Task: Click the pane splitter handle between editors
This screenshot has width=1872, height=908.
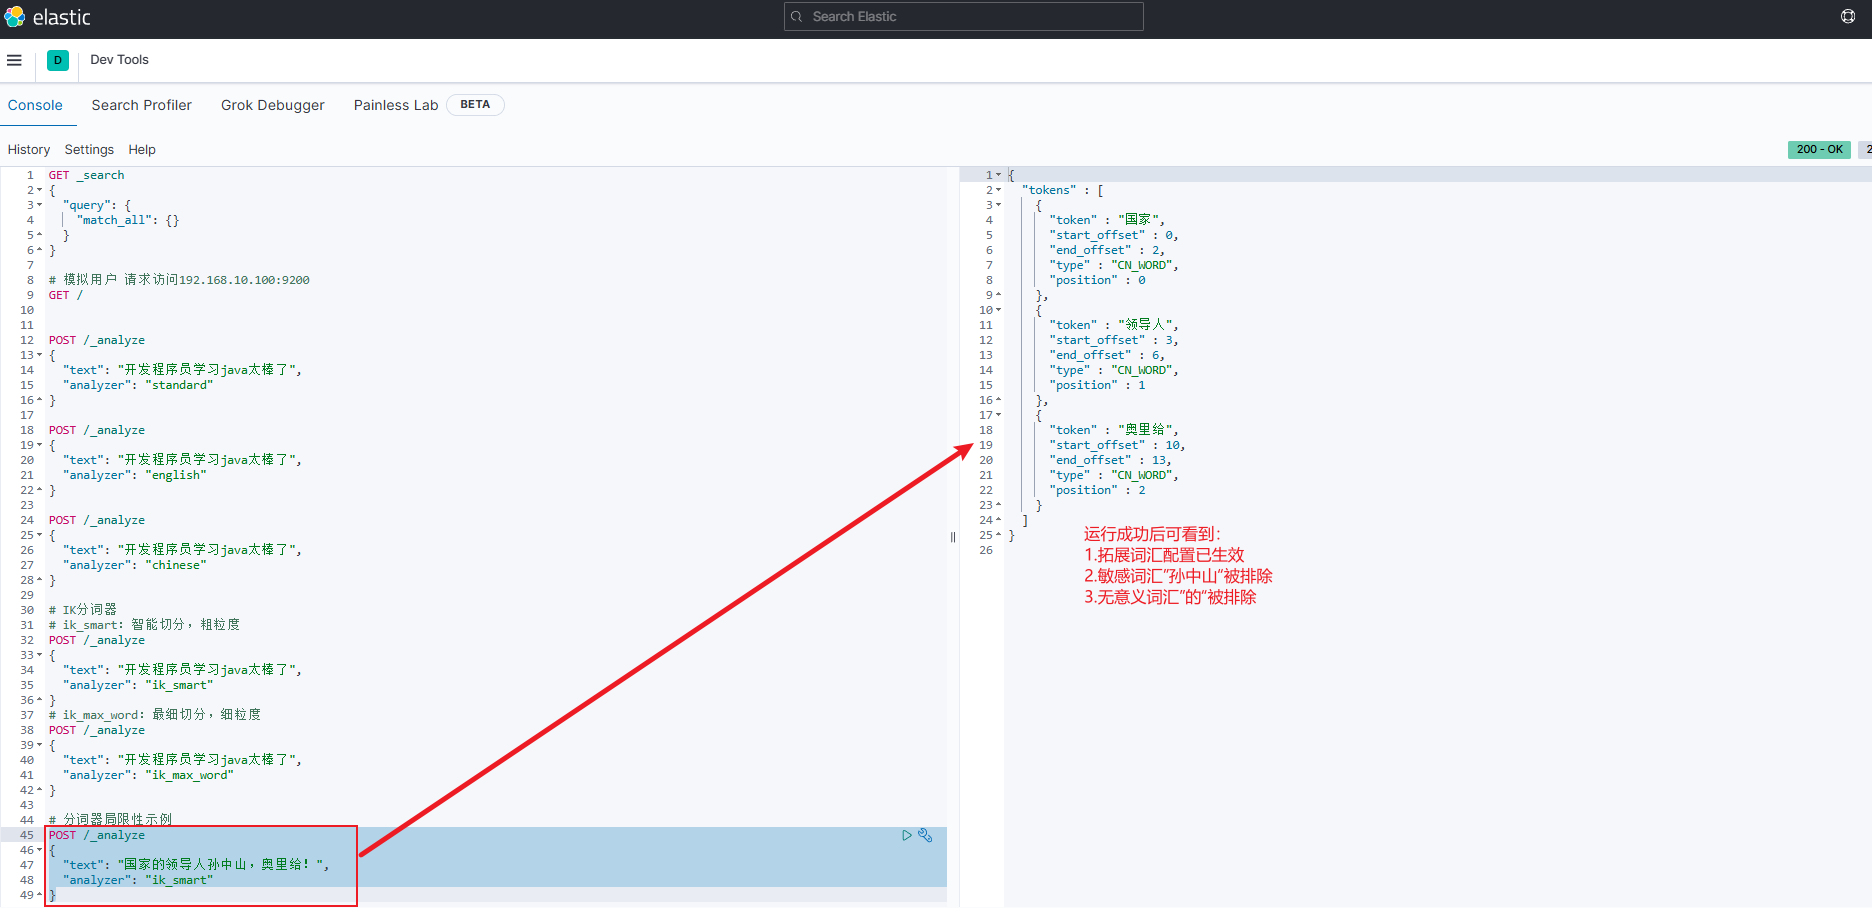Action: coord(953,537)
